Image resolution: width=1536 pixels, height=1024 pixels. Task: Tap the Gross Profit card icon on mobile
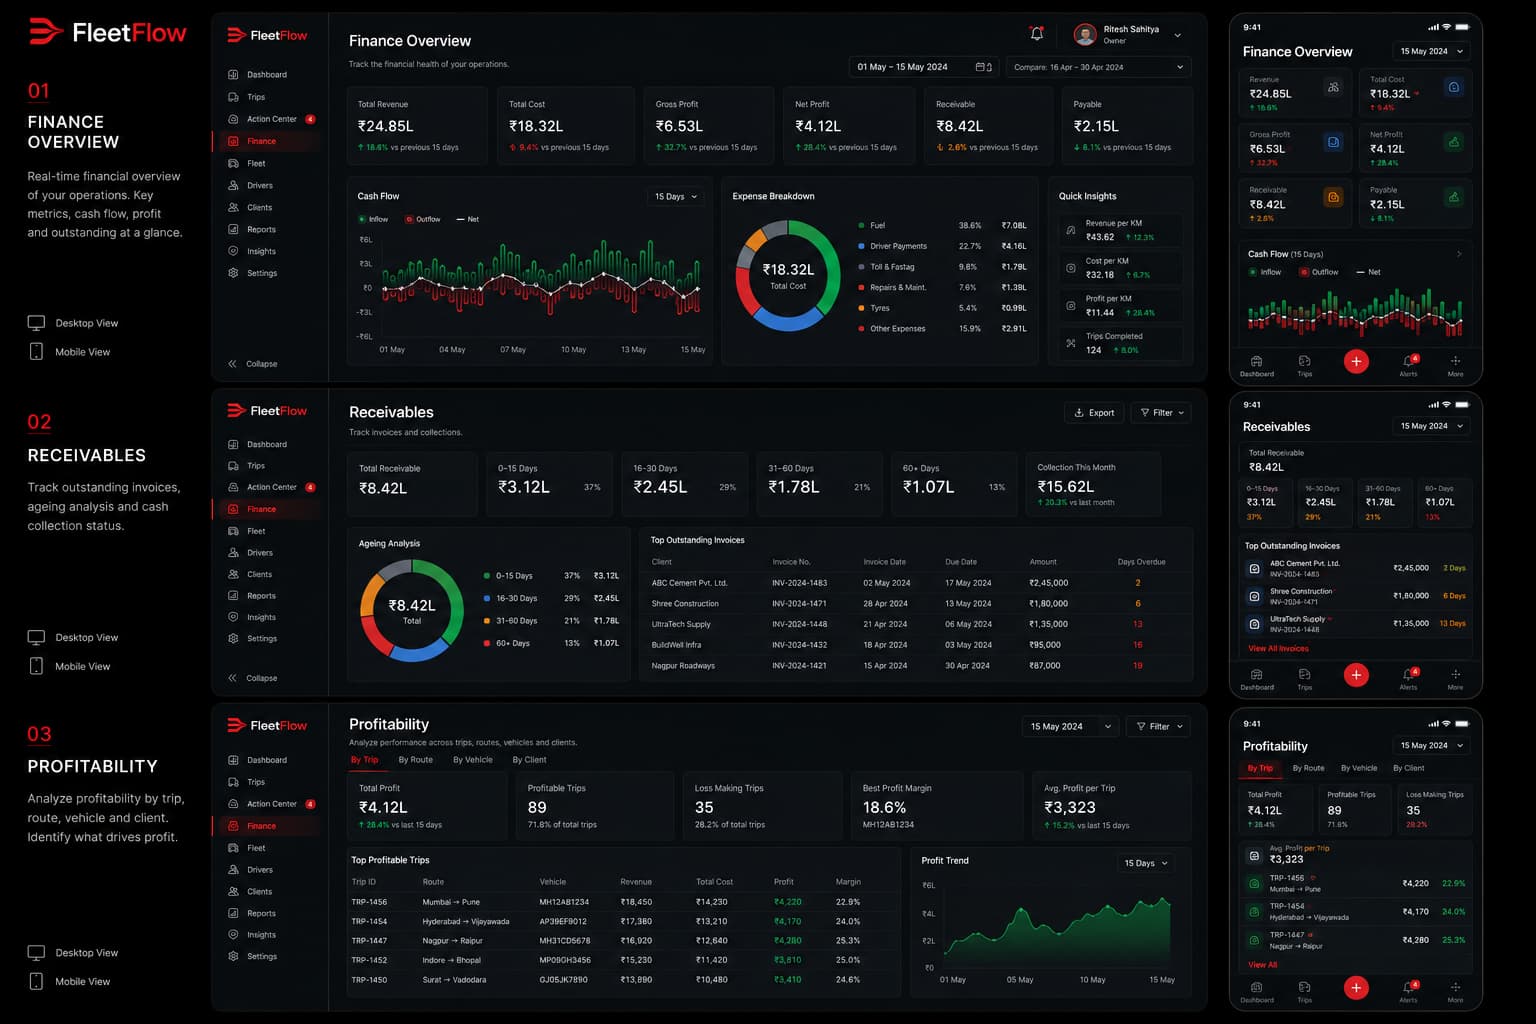point(1333,142)
